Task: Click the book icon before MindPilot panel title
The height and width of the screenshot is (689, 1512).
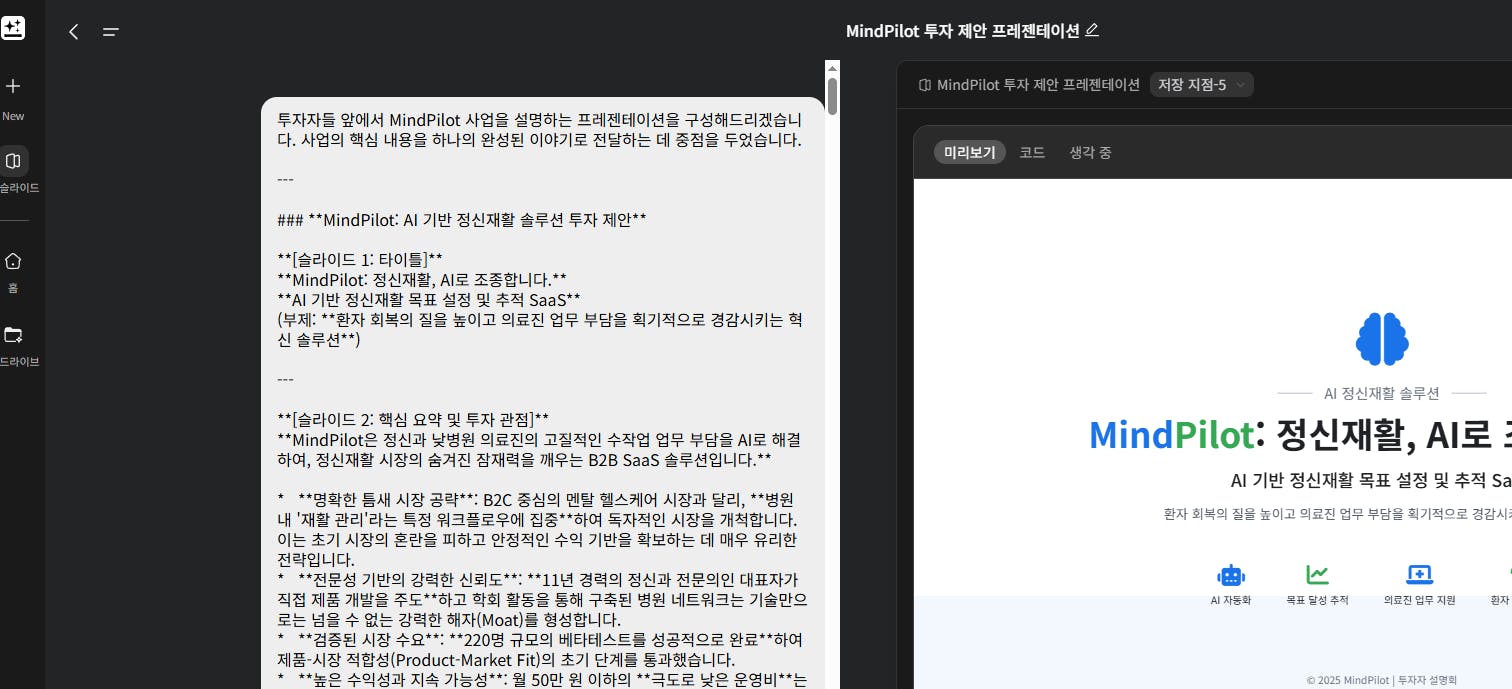Action: point(925,85)
